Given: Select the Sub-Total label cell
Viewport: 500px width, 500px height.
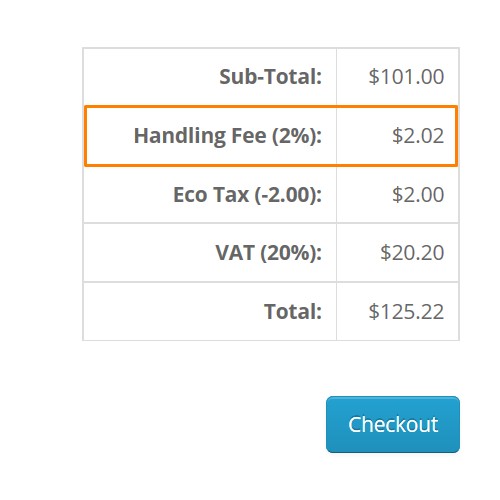Looking at the screenshot, I should 210,77.
